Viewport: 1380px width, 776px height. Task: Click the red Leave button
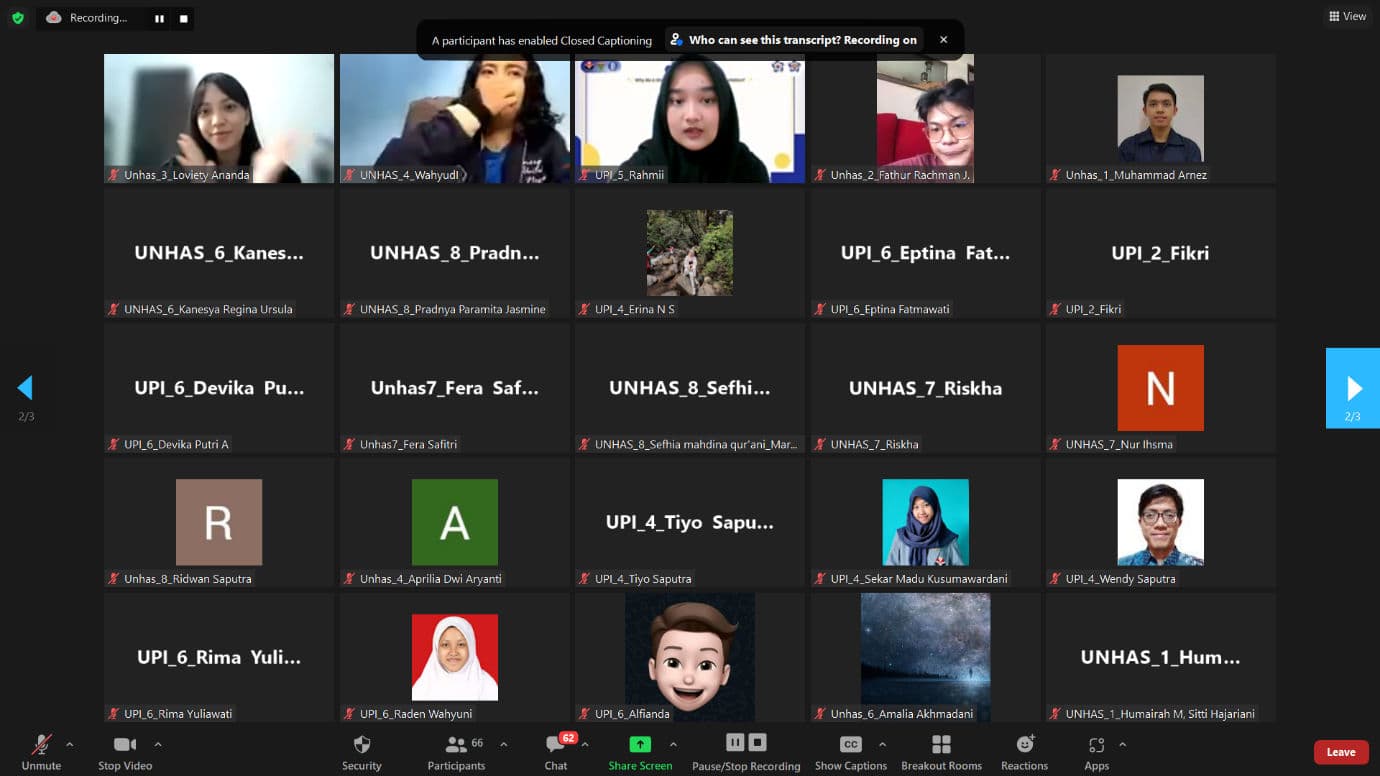point(1340,752)
